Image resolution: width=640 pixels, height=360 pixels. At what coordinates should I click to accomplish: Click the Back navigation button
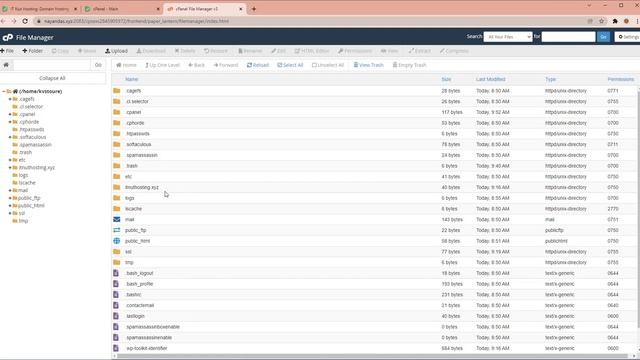point(196,65)
